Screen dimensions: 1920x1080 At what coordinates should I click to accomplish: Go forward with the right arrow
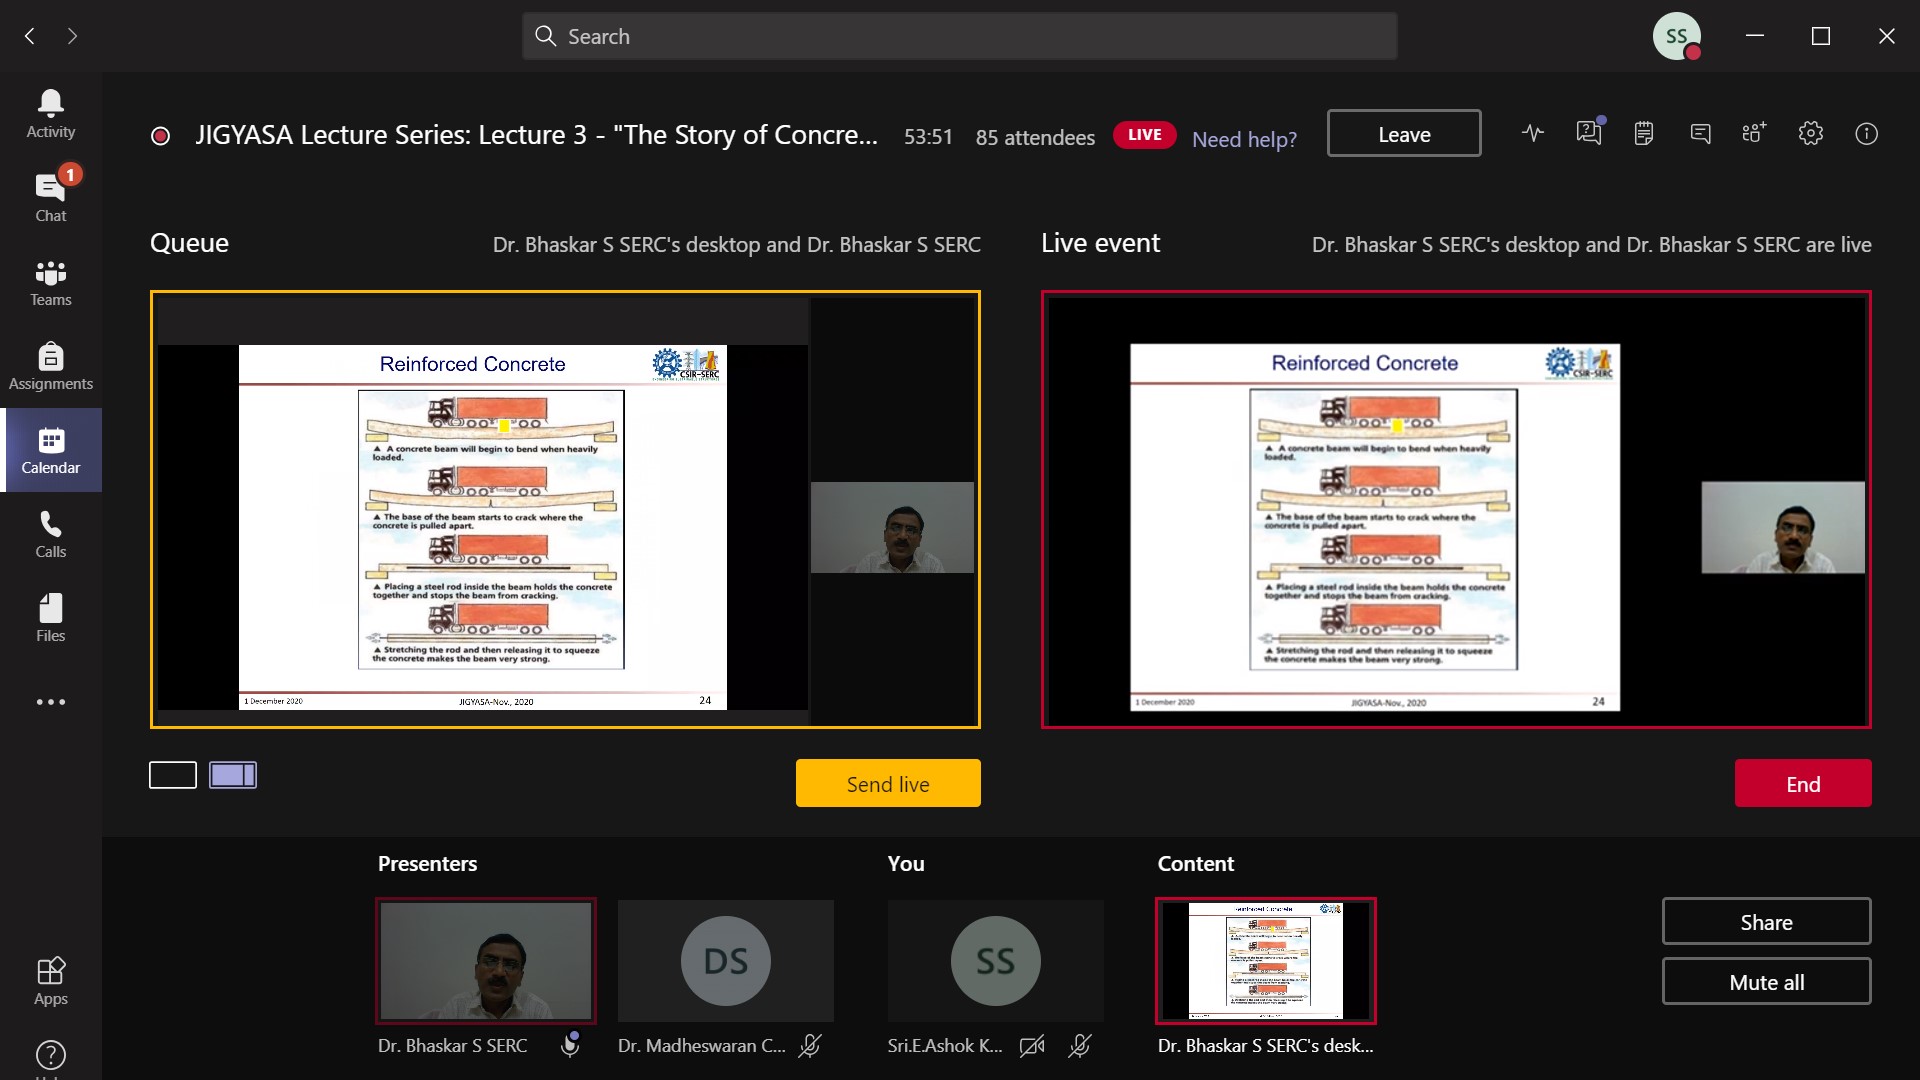[72, 36]
